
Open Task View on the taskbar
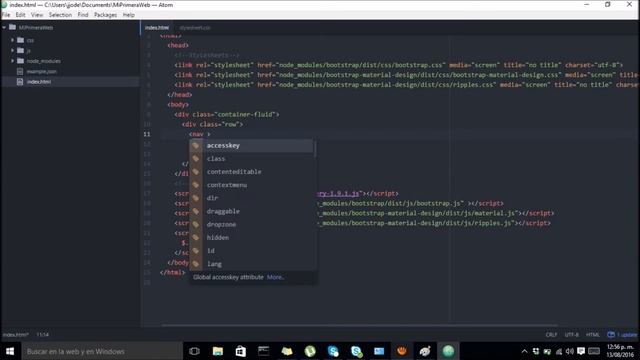194,351
